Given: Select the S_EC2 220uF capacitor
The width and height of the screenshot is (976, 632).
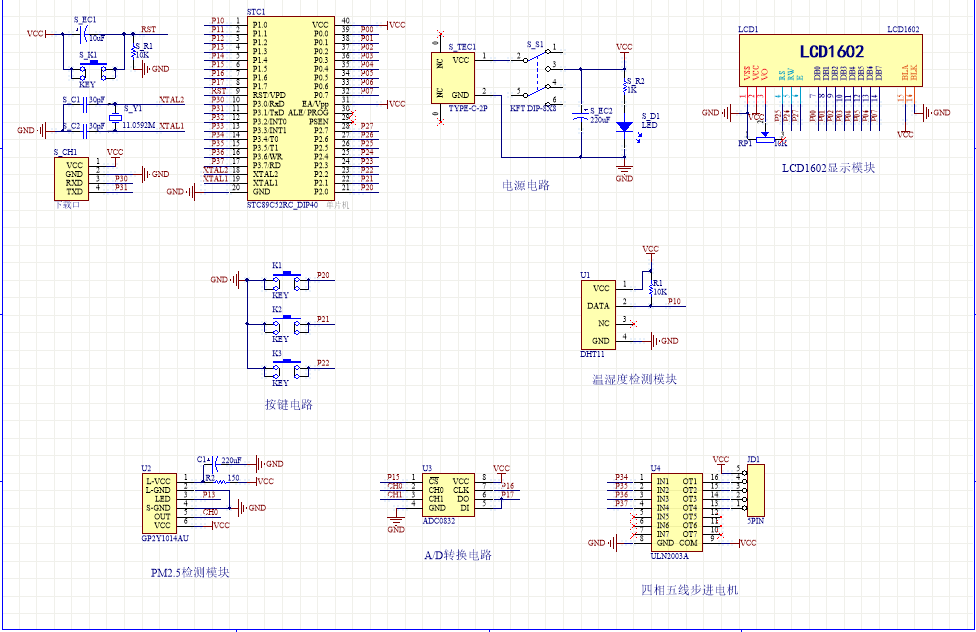Looking at the screenshot, I should click(581, 115).
